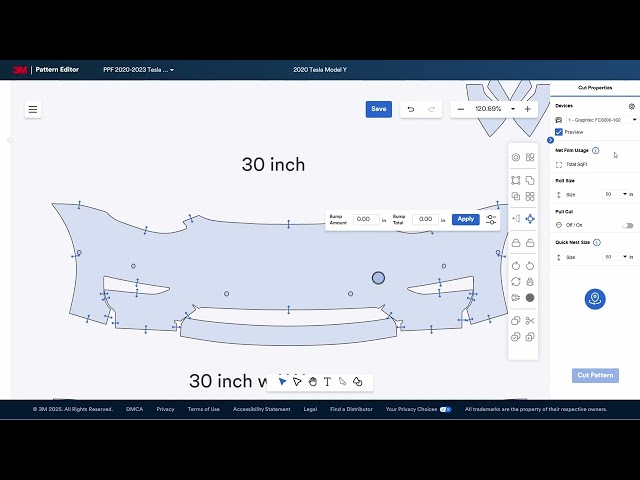Open the Quick Nest Size dropdown
The height and width of the screenshot is (480, 640).
coord(615,257)
